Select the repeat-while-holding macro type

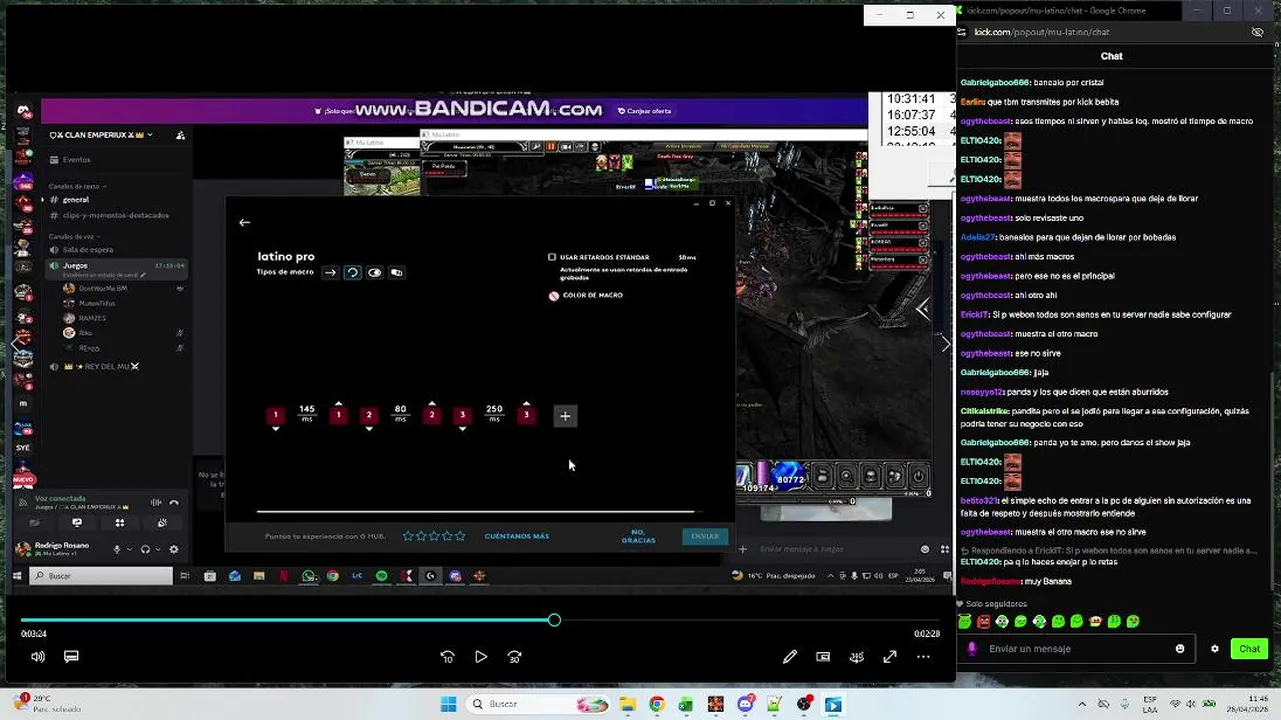pyautogui.click(x=352, y=272)
